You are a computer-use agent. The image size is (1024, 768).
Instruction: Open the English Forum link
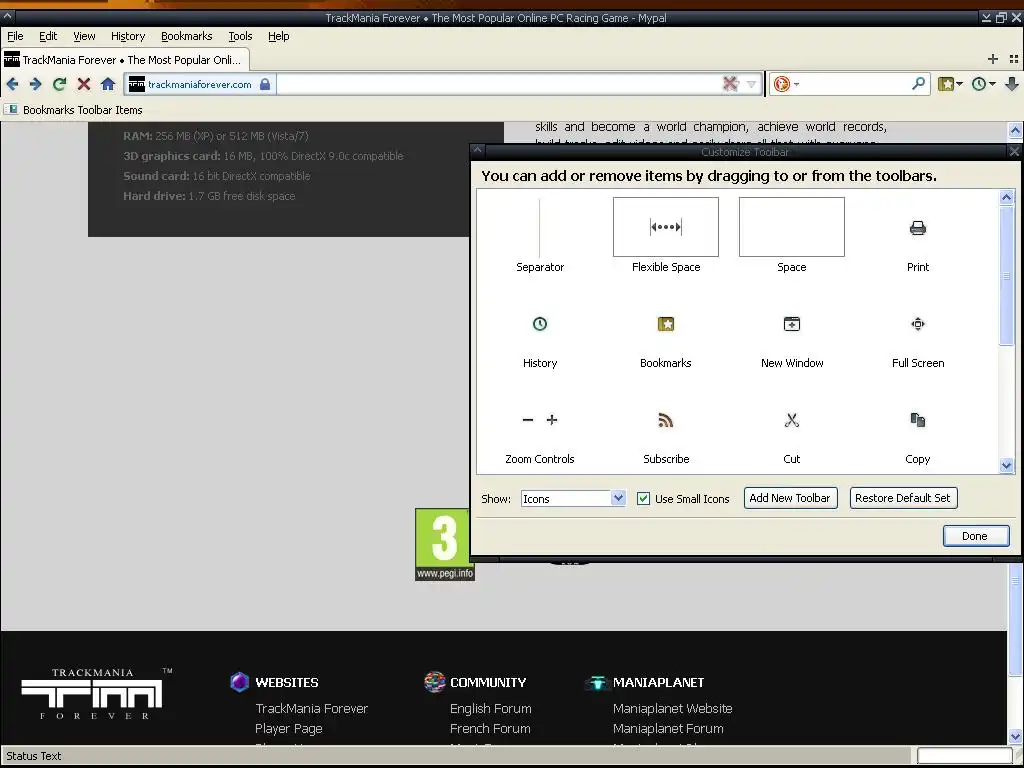click(x=490, y=709)
